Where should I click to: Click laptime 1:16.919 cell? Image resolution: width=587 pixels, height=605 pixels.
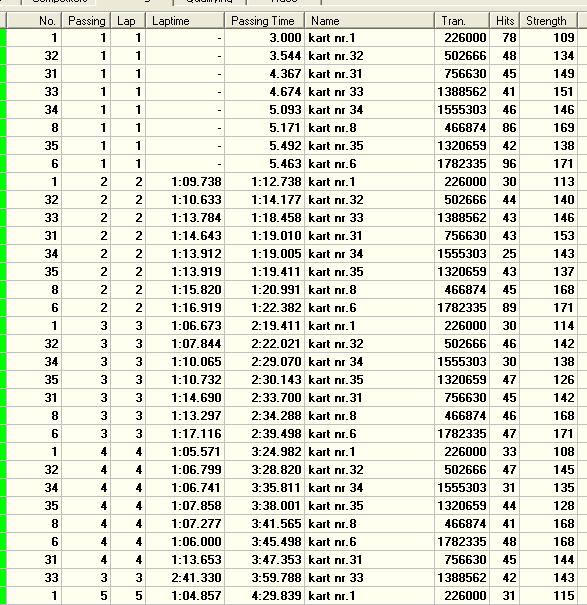click(x=185, y=308)
